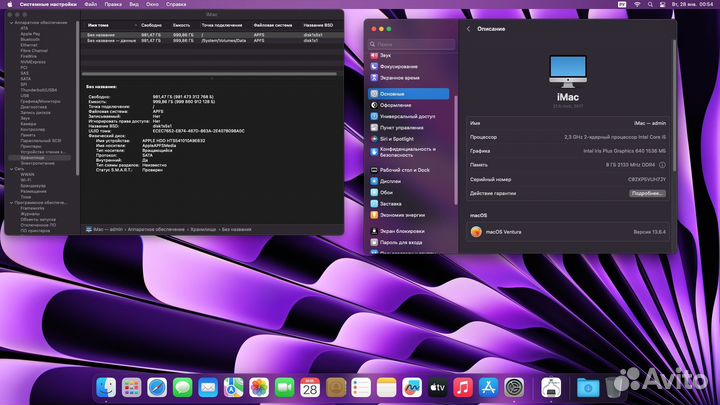
Task: Open the Окно menu
Action: pos(152,4)
